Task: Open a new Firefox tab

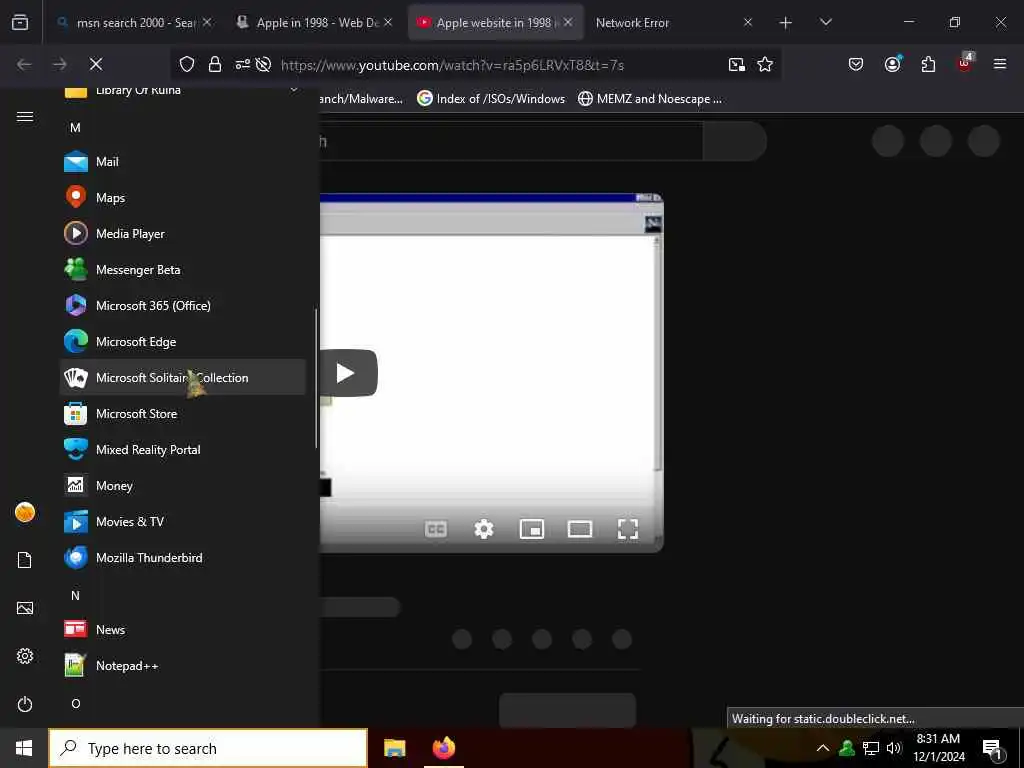Action: click(x=786, y=23)
